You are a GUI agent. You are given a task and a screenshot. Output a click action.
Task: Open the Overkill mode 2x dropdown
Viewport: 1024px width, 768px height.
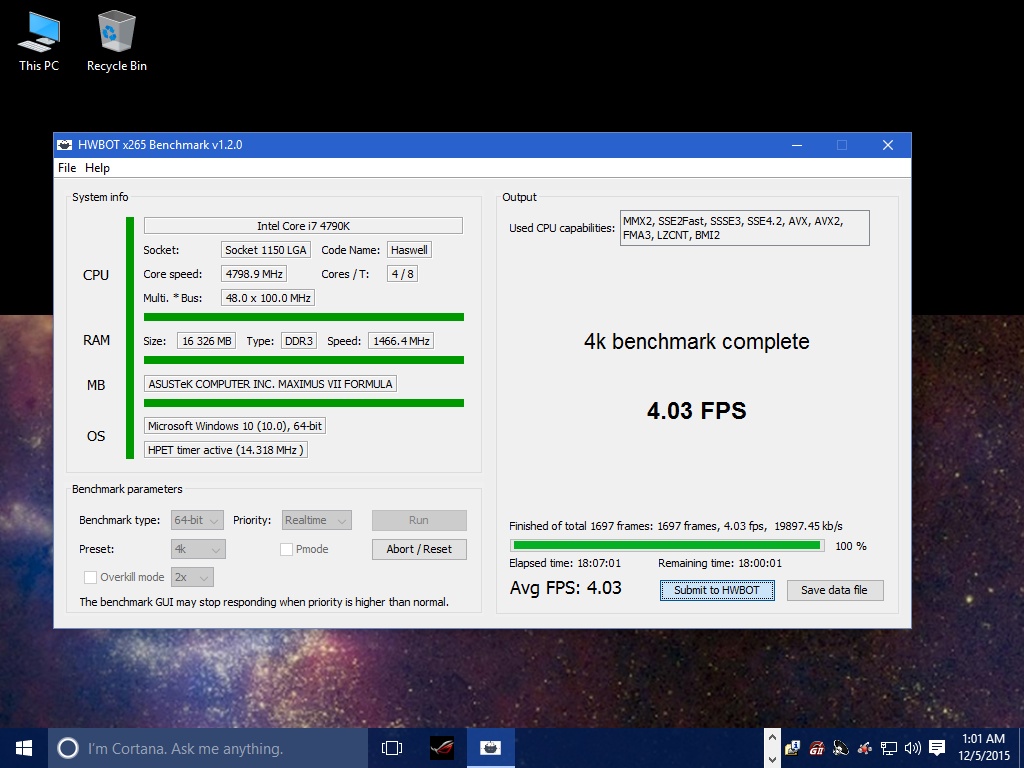(x=192, y=577)
